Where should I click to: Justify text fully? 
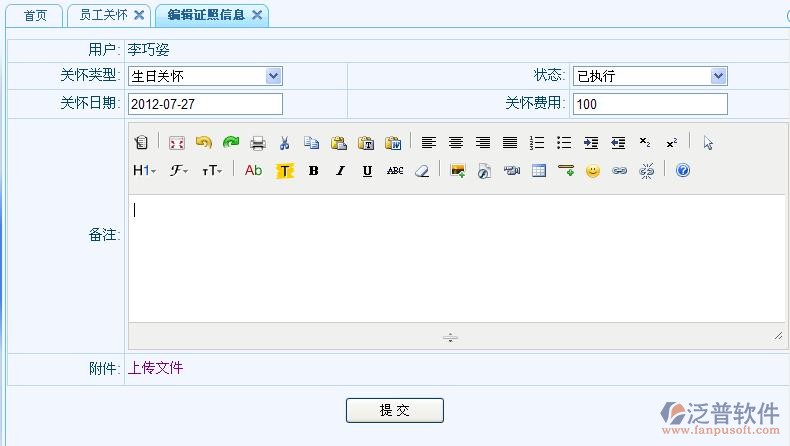point(510,143)
